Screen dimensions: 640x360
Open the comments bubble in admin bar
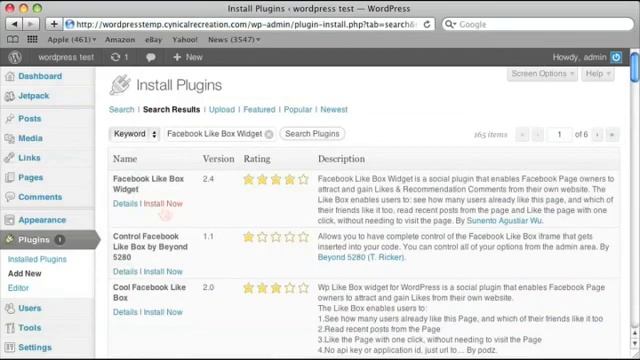click(151, 57)
